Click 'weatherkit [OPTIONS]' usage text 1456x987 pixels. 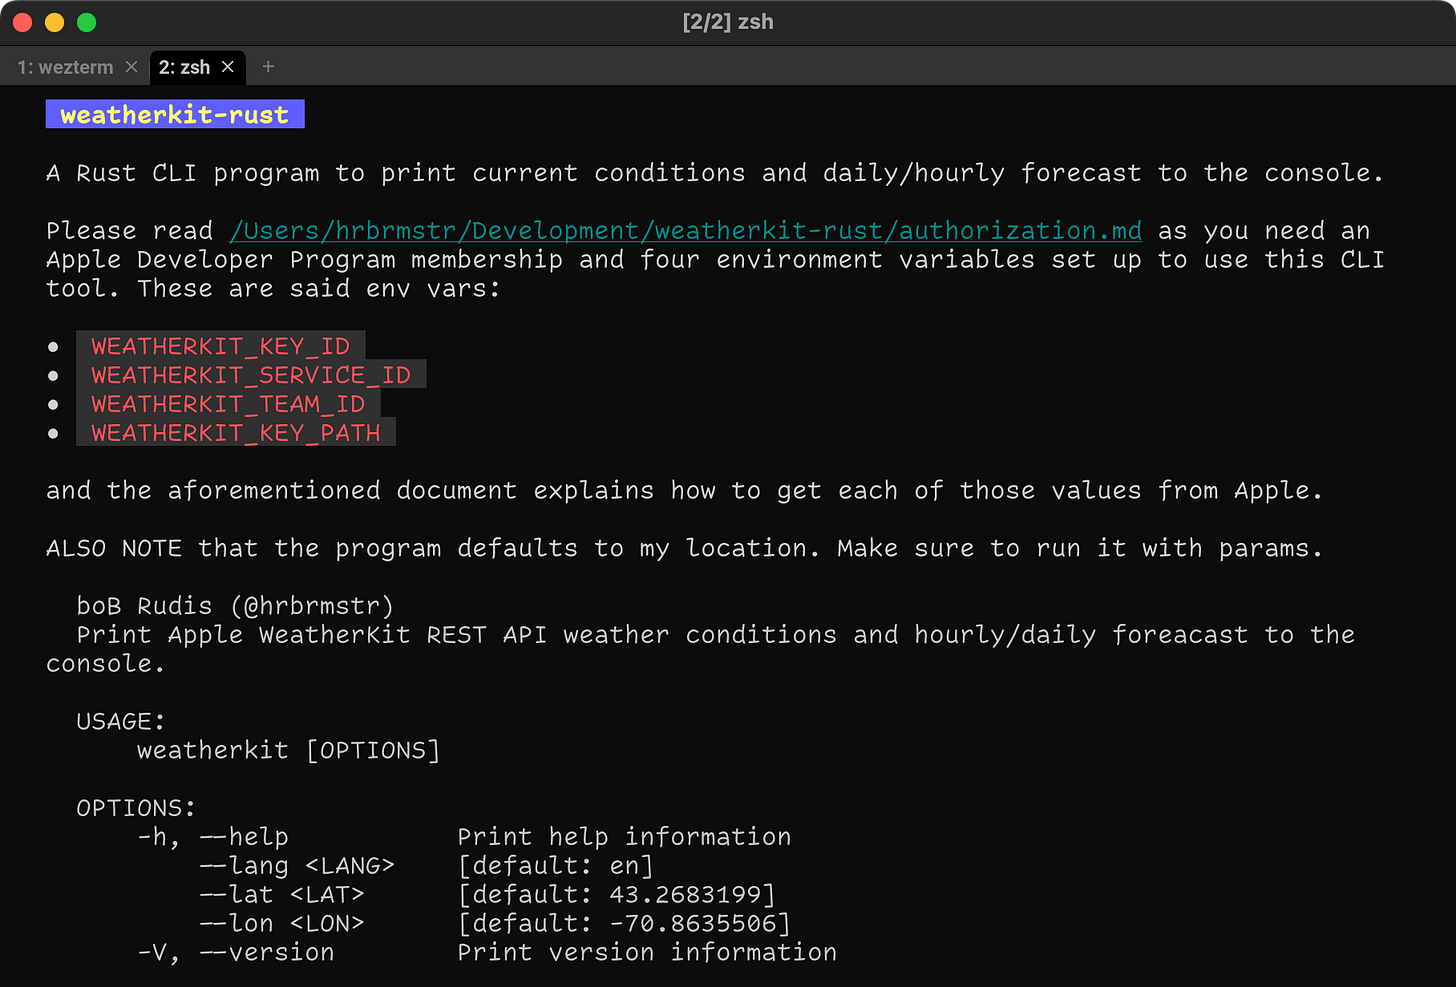[288, 750]
